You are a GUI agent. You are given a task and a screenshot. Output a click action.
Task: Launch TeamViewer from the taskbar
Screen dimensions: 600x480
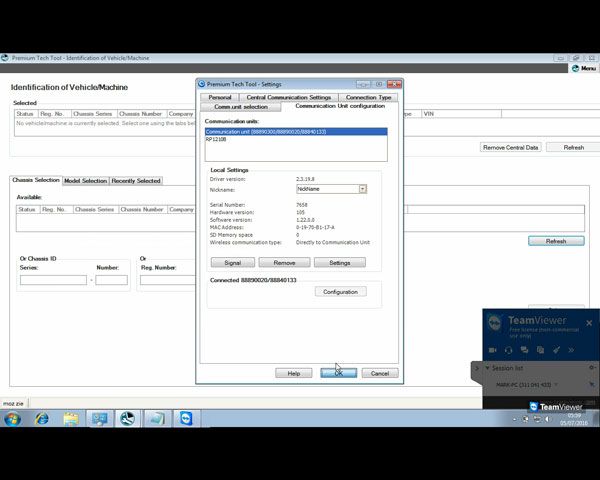(x=186, y=419)
